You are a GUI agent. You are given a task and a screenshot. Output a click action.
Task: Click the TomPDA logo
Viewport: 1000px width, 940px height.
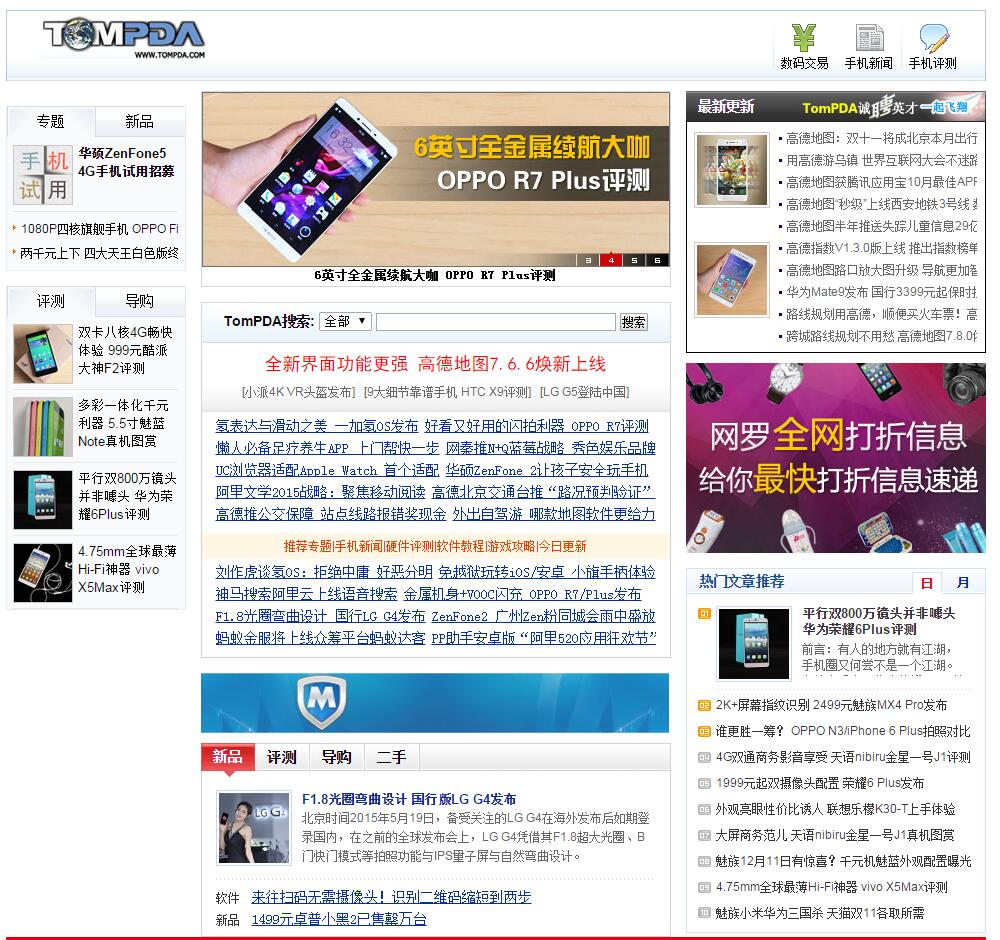coord(124,38)
